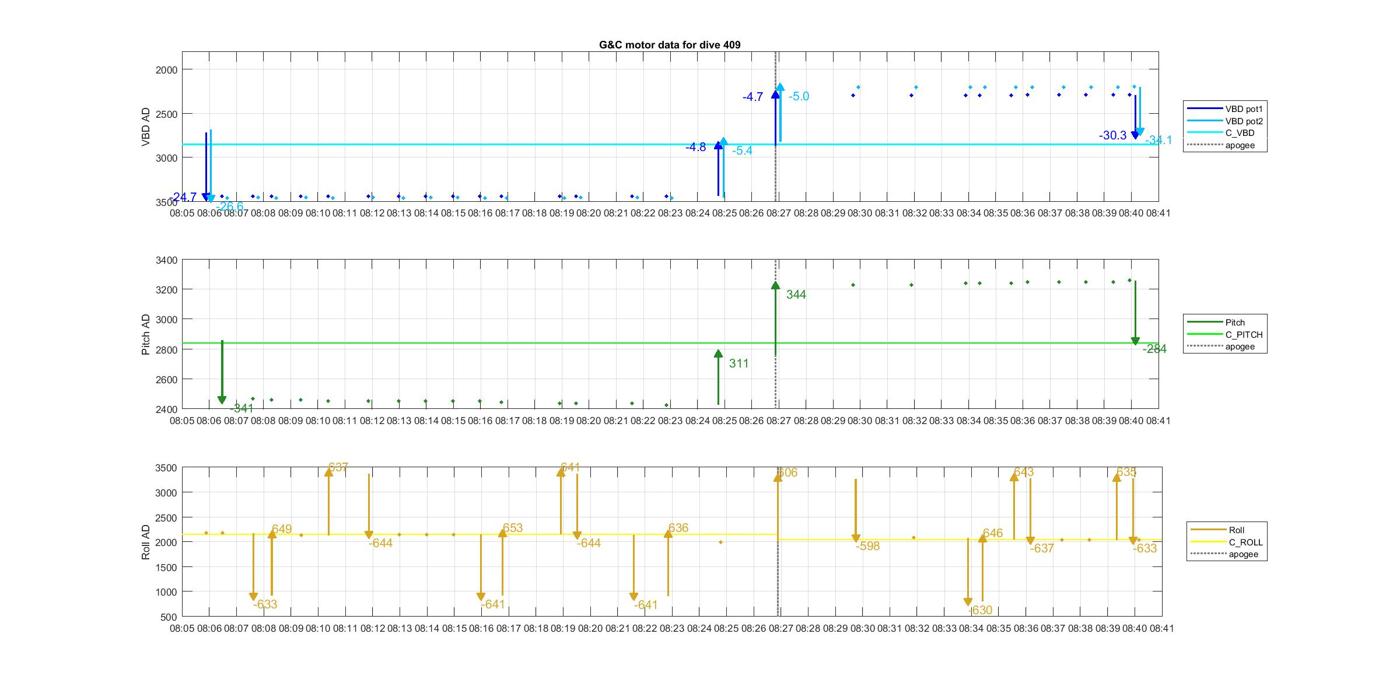1400x693 pixels.
Task: Select the "VBD pot2" legend entry
Action: [x=1246, y=121]
